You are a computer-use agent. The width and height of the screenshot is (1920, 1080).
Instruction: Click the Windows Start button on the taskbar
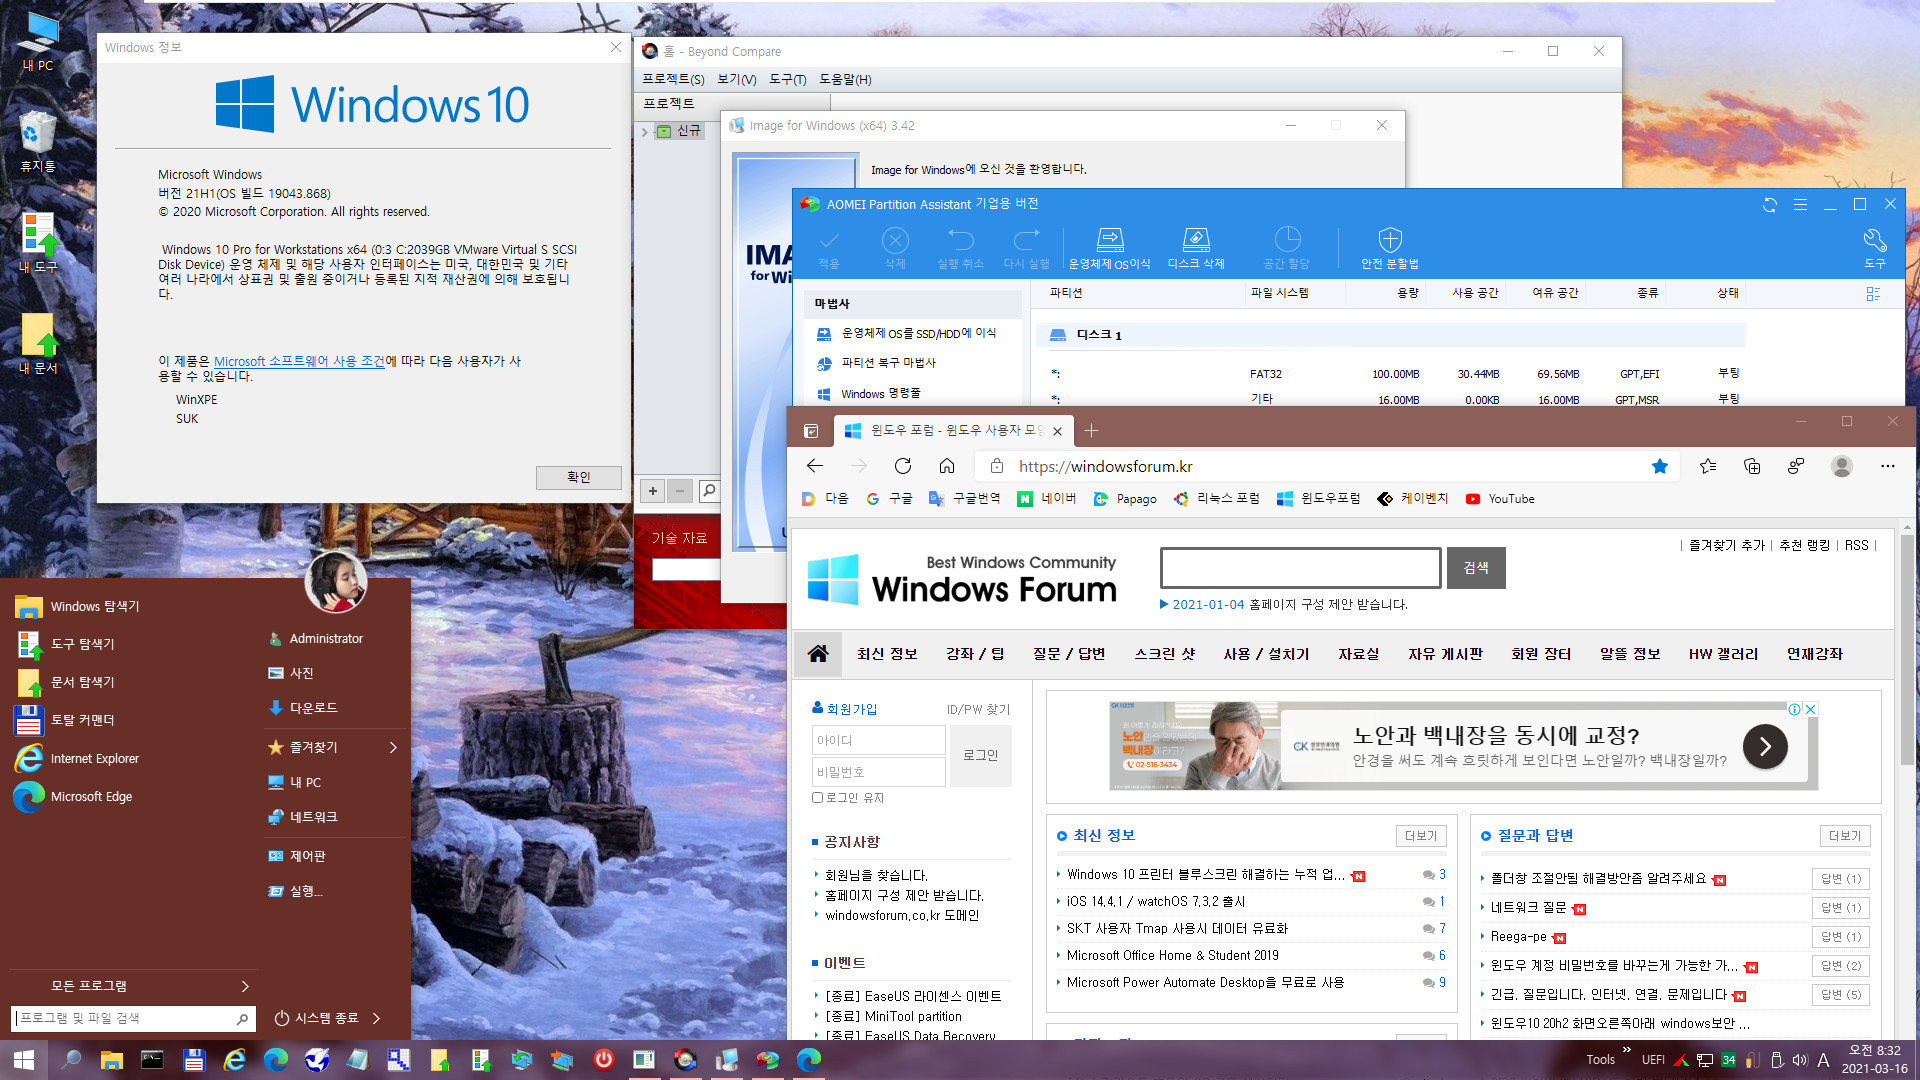[24, 1060]
